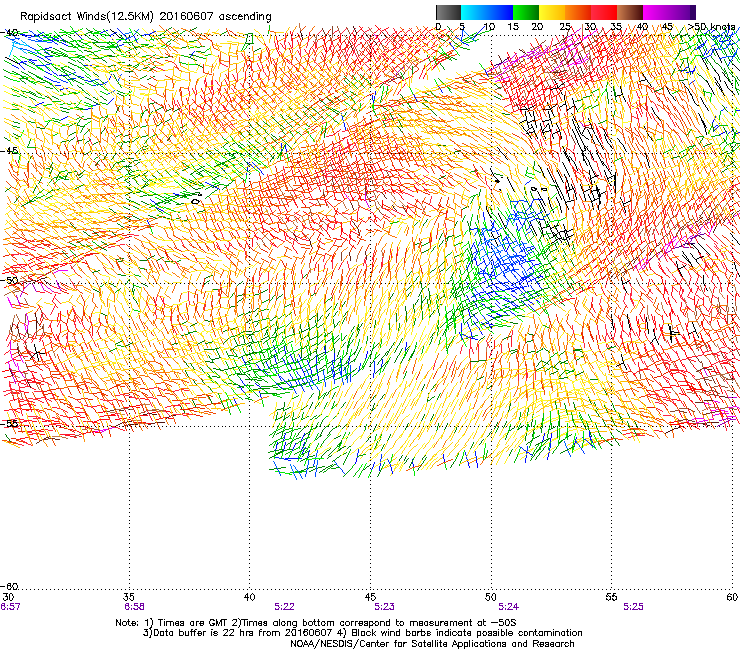Click the '25' legend scale label
This screenshot has width=740, height=650.
pos(565,27)
